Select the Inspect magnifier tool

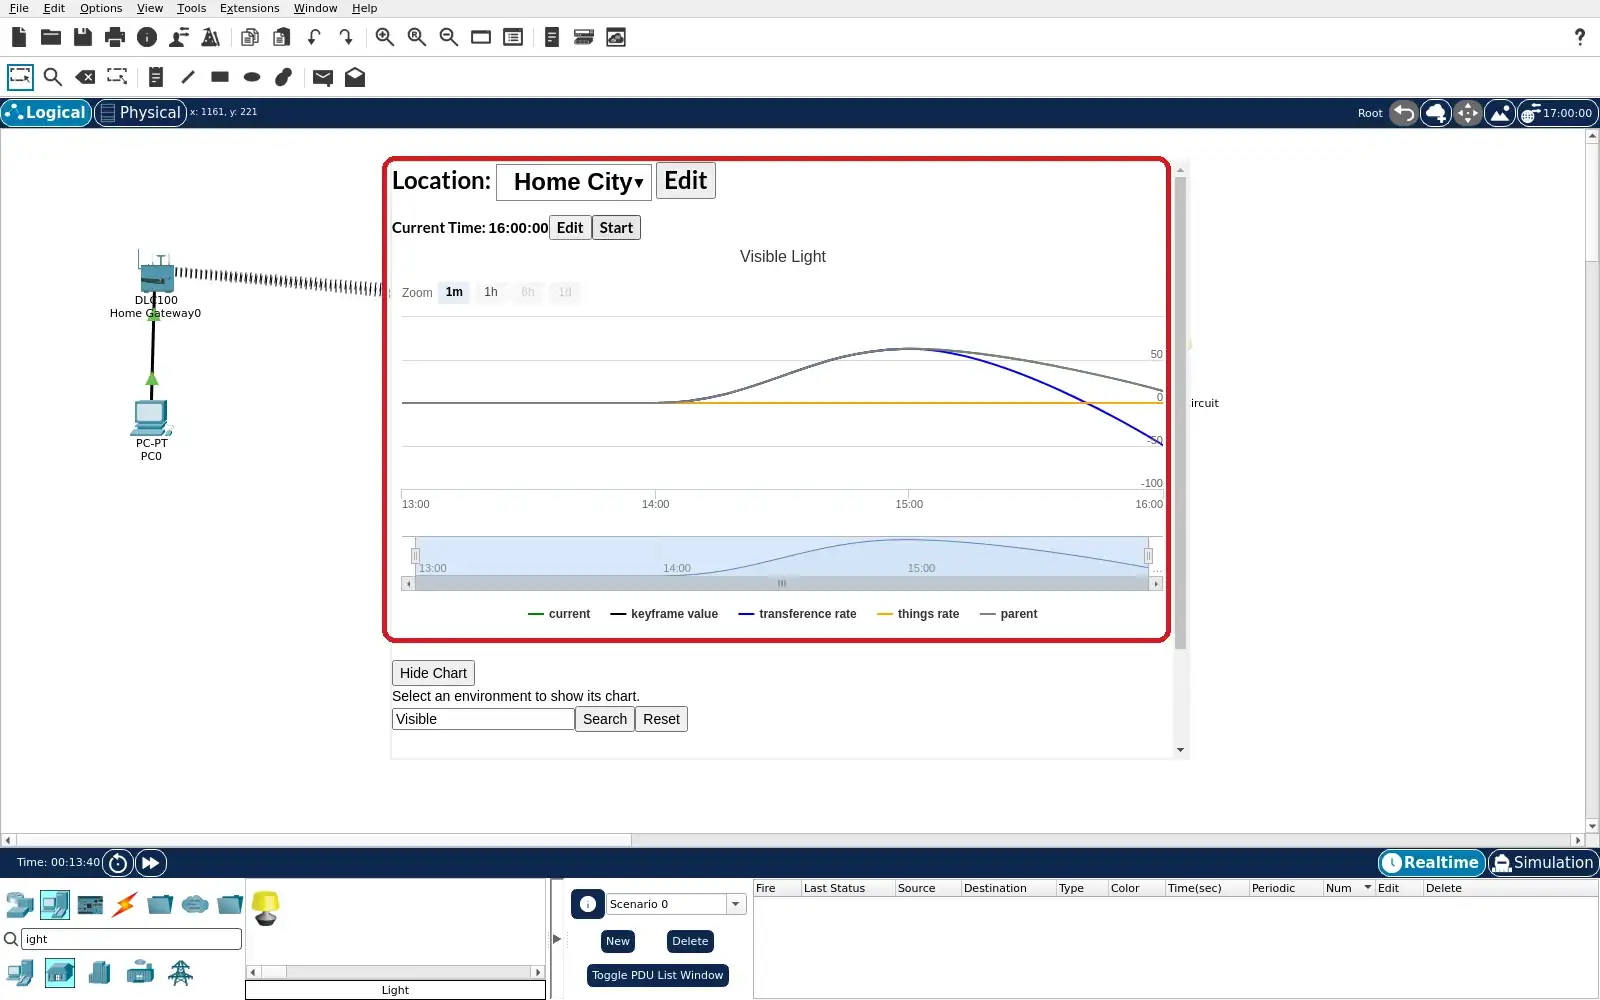click(53, 77)
